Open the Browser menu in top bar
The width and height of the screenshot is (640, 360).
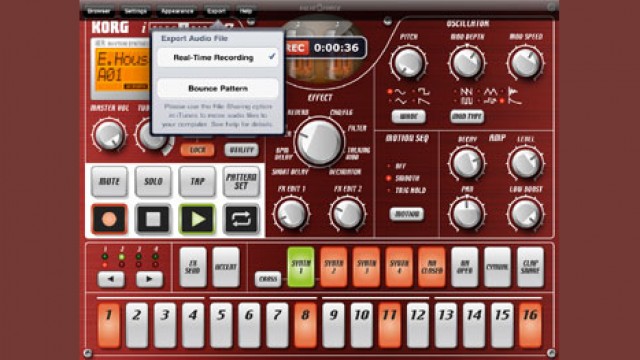pyautogui.click(x=99, y=11)
